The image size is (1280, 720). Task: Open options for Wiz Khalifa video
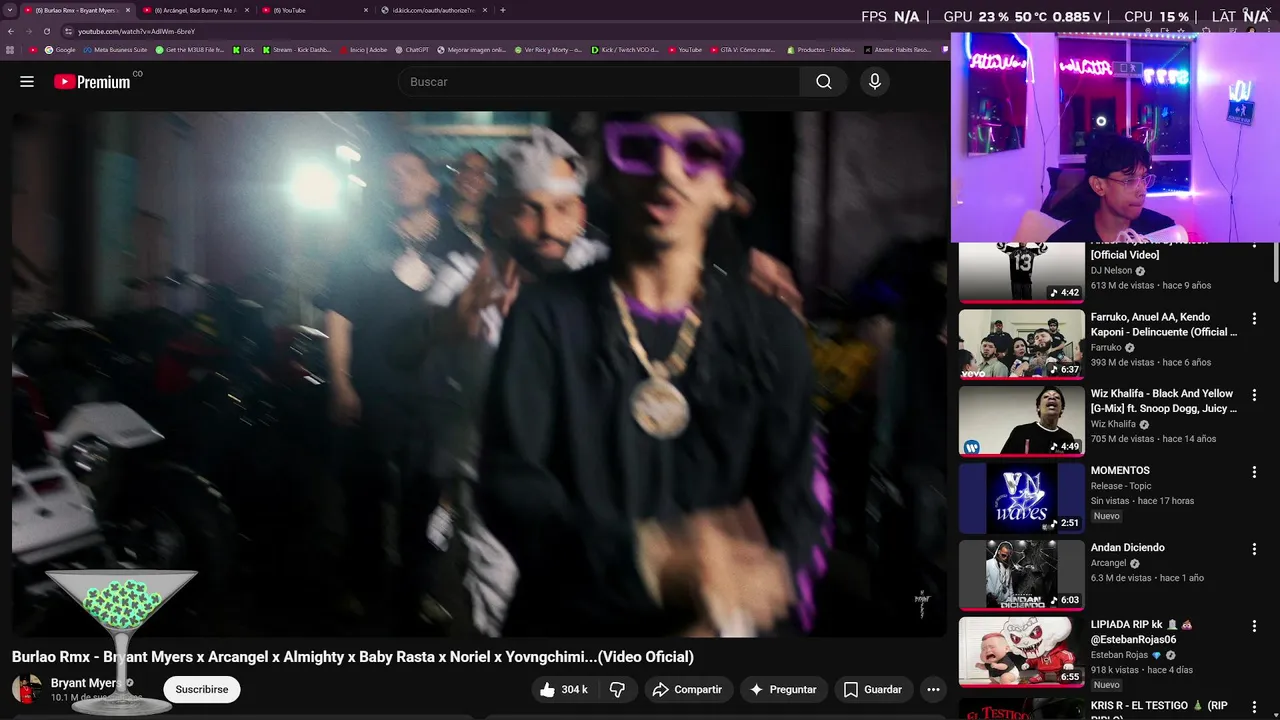pyautogui.click(x=1254, y=395)
